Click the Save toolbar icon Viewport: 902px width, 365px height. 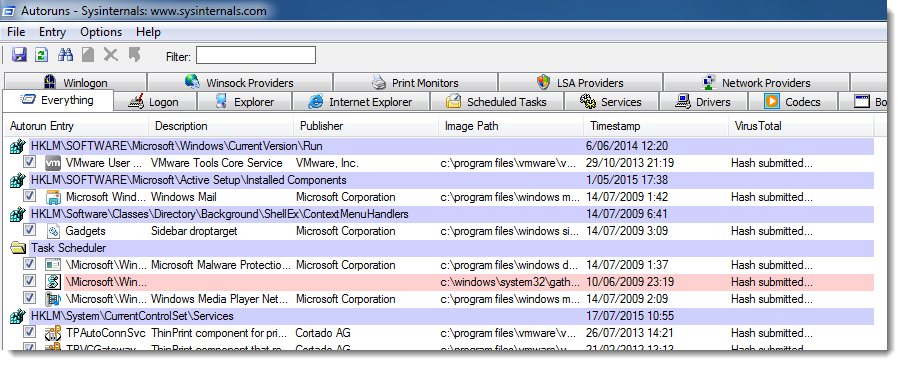coord(19,55)
